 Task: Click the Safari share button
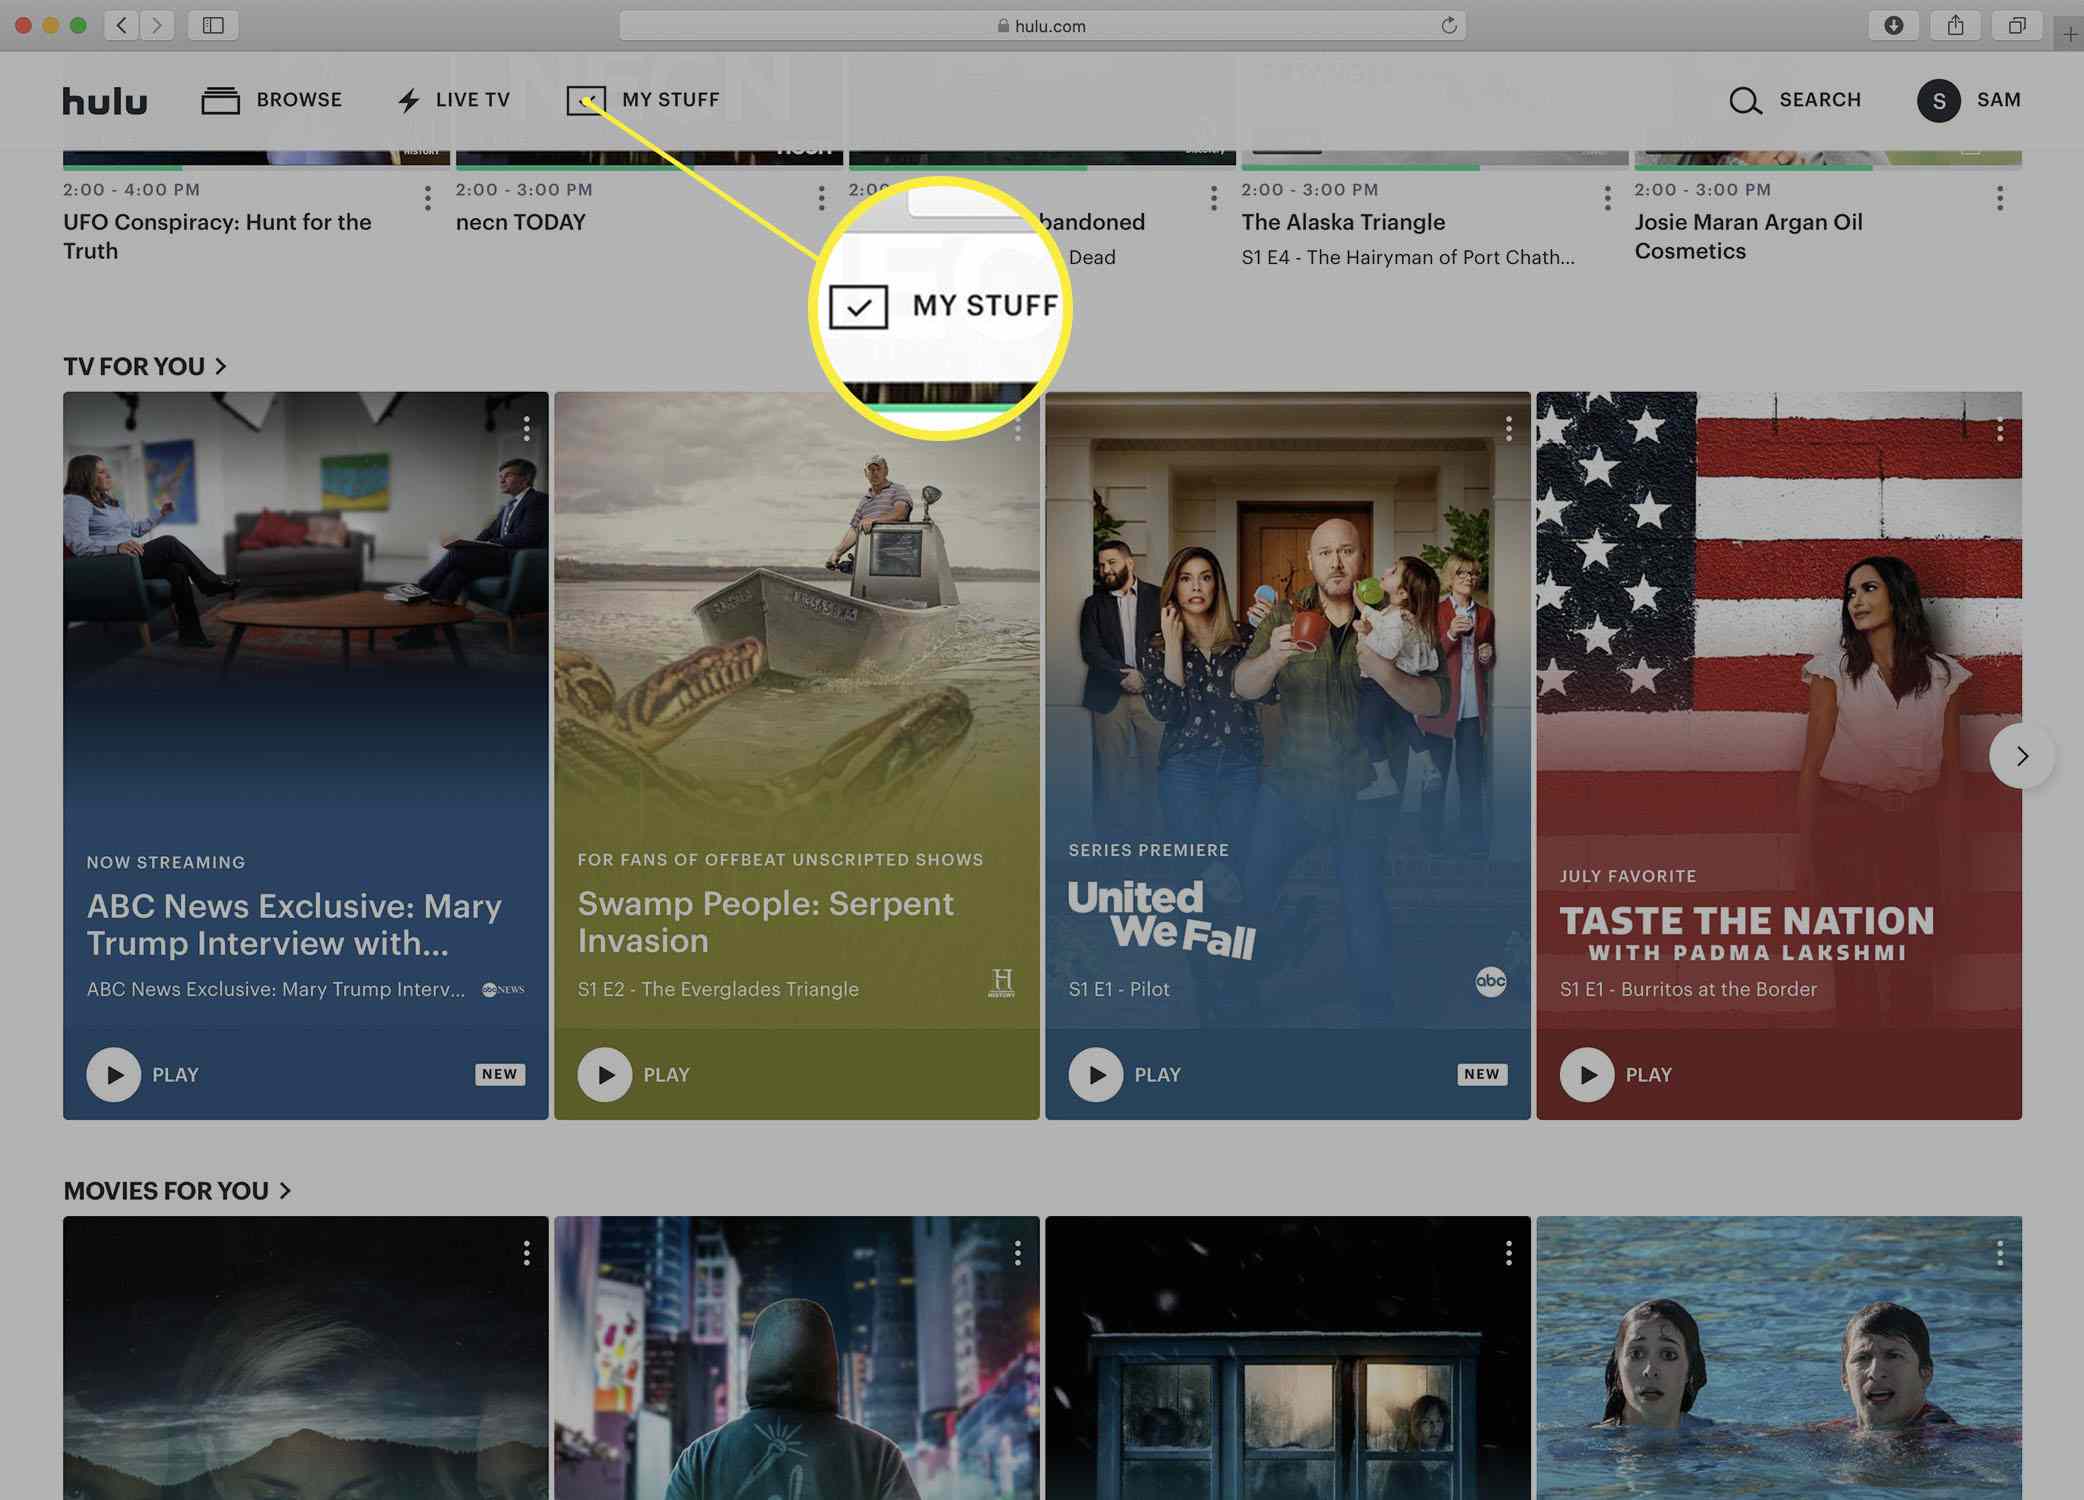coord(1955,25)
